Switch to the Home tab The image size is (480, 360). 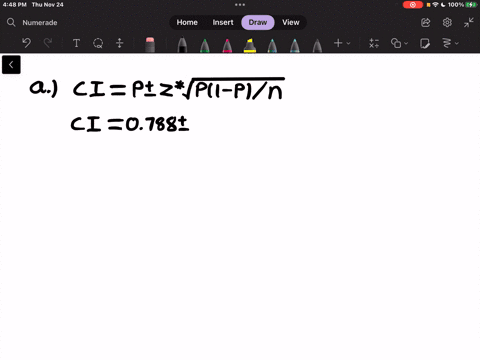click(x=187, y=22)
